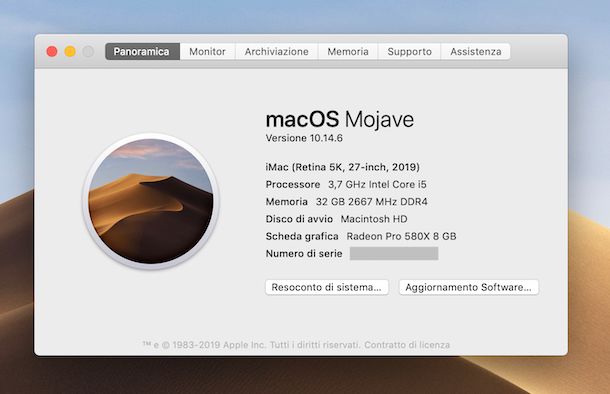The image size is (610, 394).
Task: Click the Macintosh HD startup disk value
Action: pyautogui.click(x=374, y=219)
